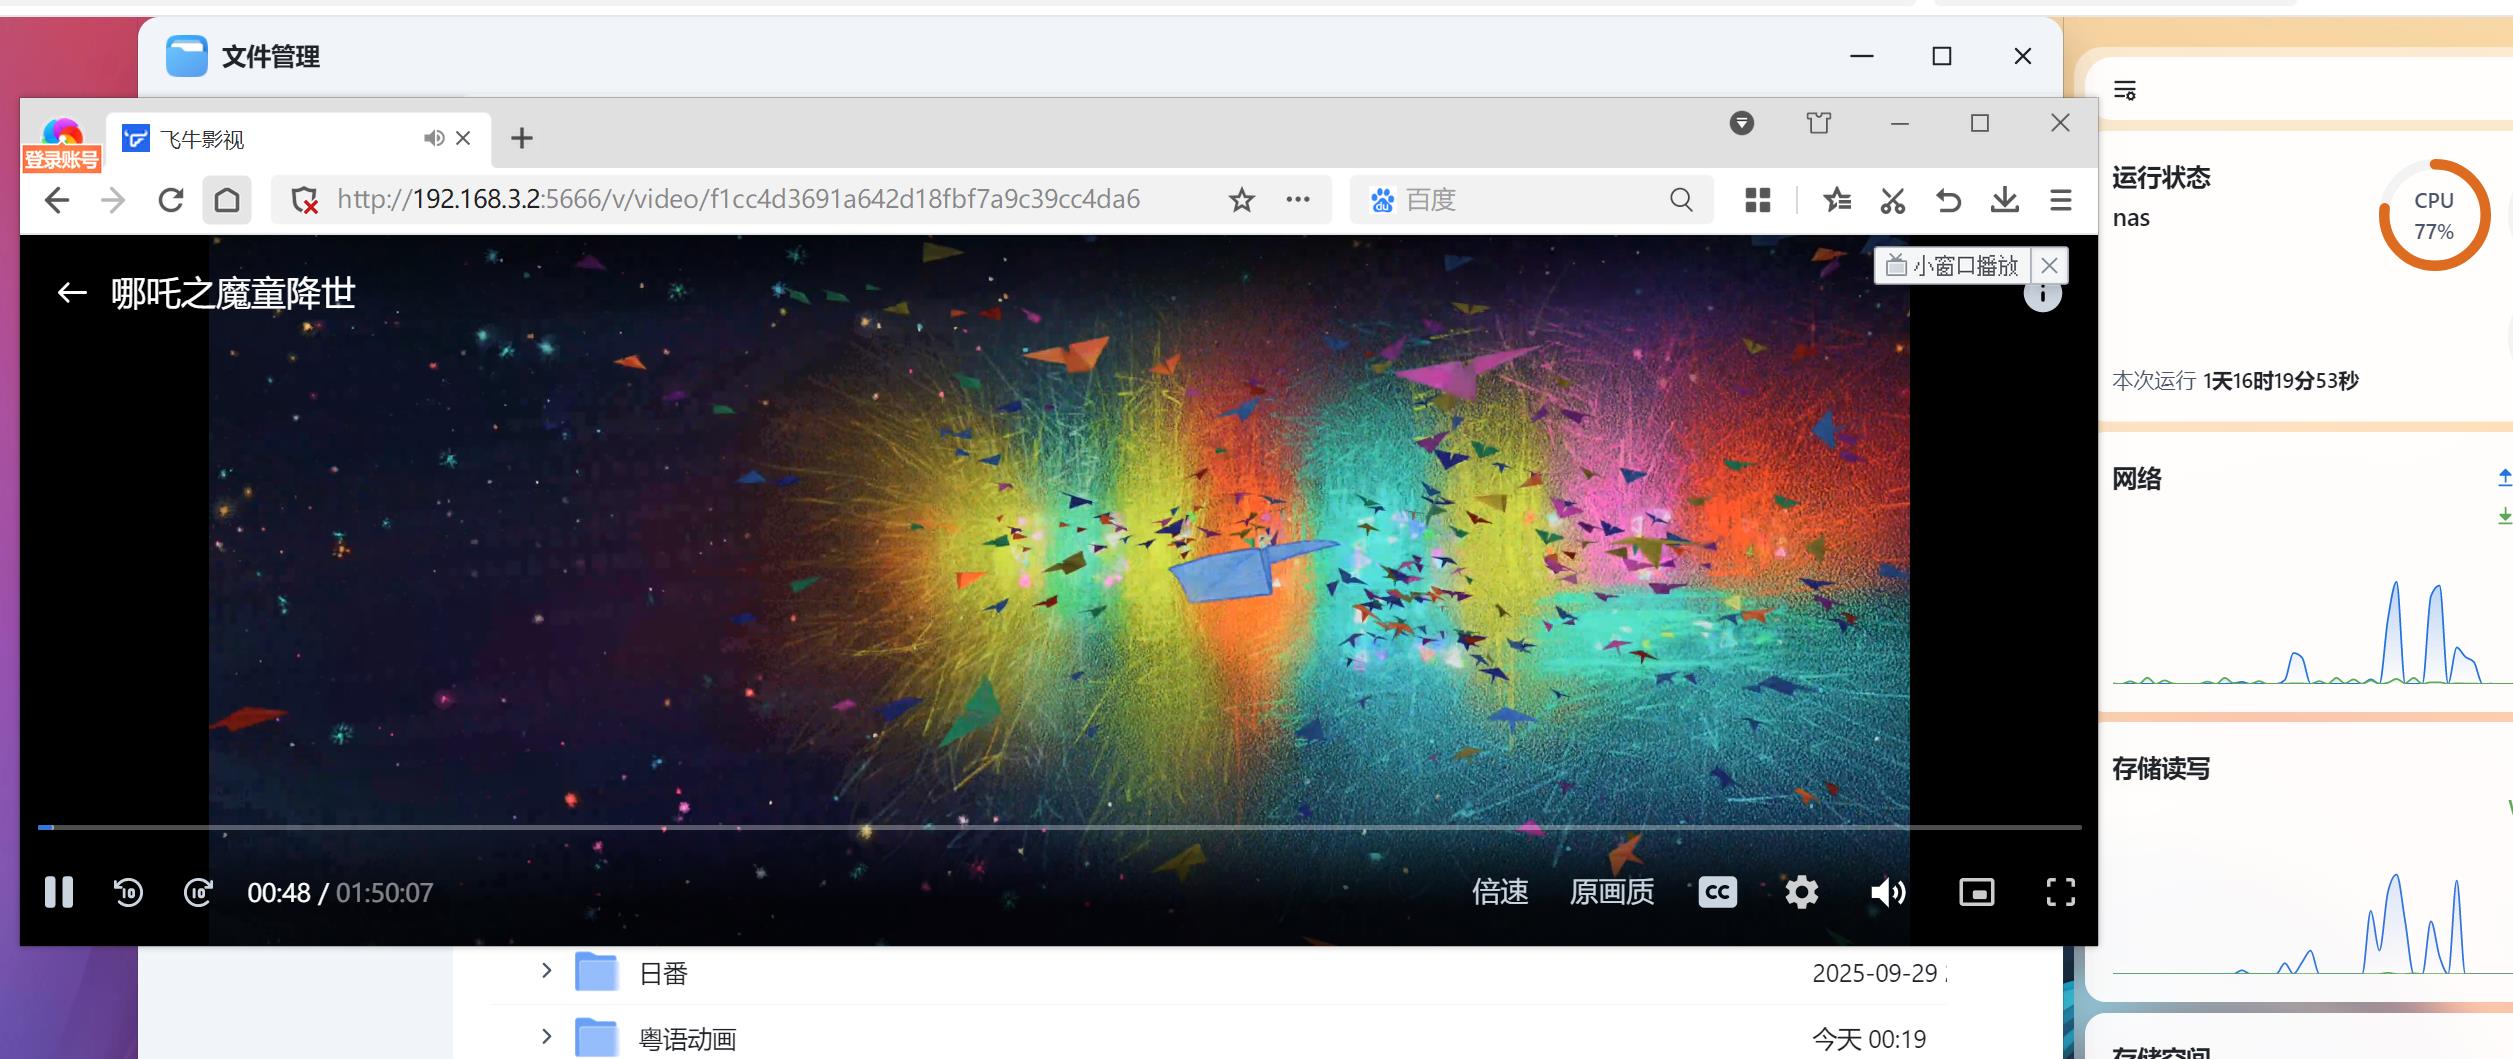Click the 登录账号 login avatar

[x=62, y=145]
